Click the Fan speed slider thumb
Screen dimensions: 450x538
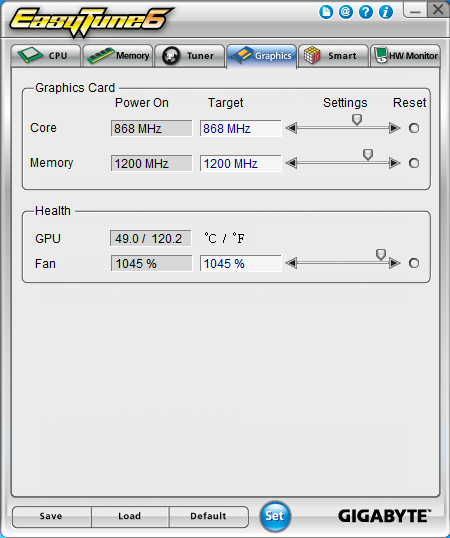381,255
